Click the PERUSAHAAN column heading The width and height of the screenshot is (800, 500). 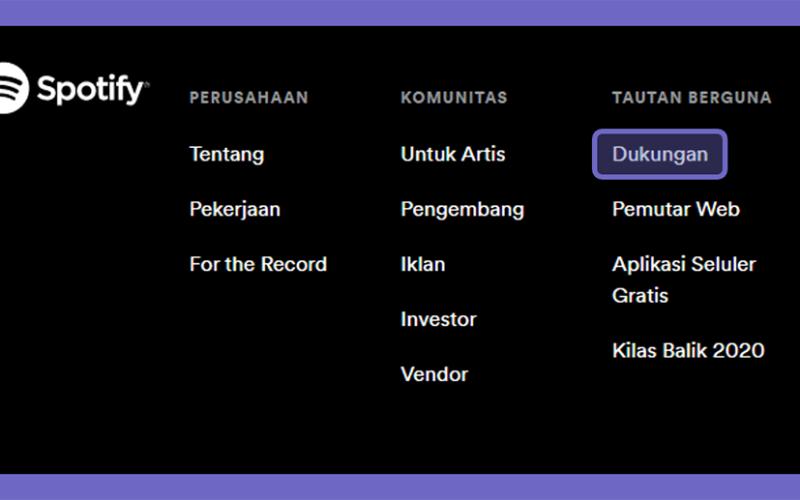click(x=249, y=97)
